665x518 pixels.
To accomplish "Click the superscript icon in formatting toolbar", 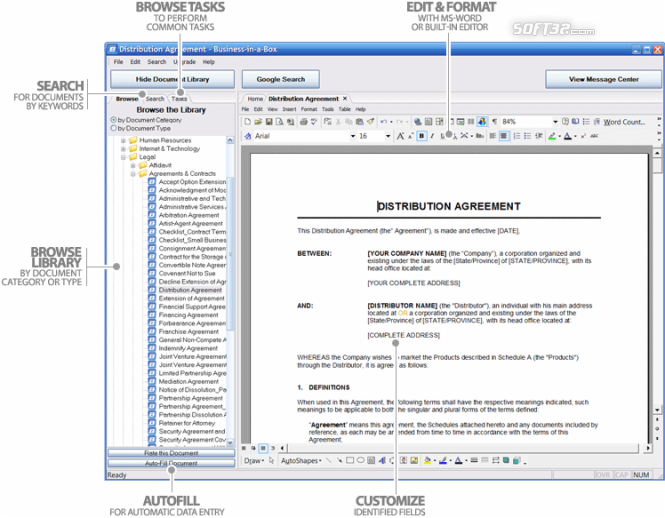I will coord(584,136).
